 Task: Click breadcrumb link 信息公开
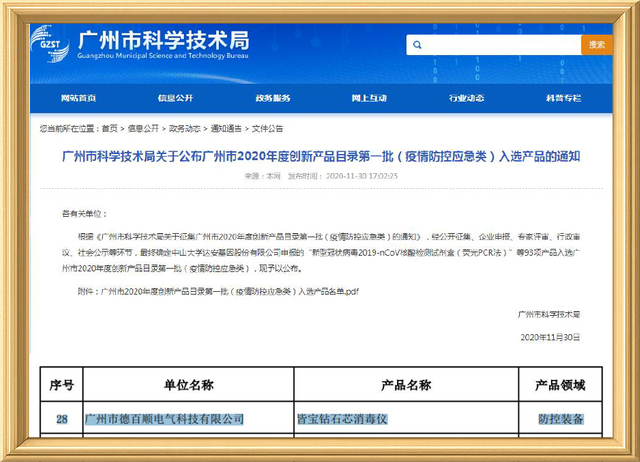click(x=143, y=129)
